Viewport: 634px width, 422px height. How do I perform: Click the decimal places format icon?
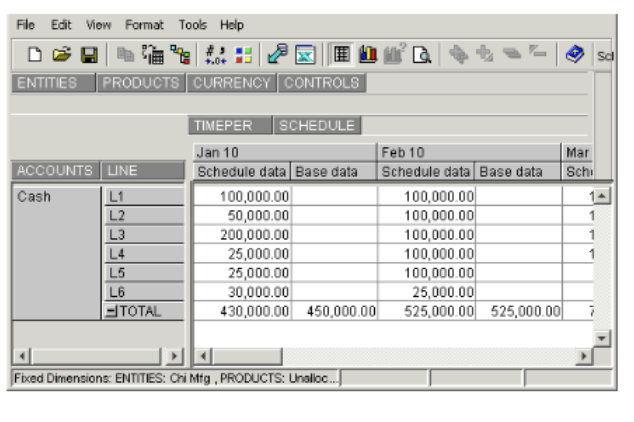pos(215,55)
